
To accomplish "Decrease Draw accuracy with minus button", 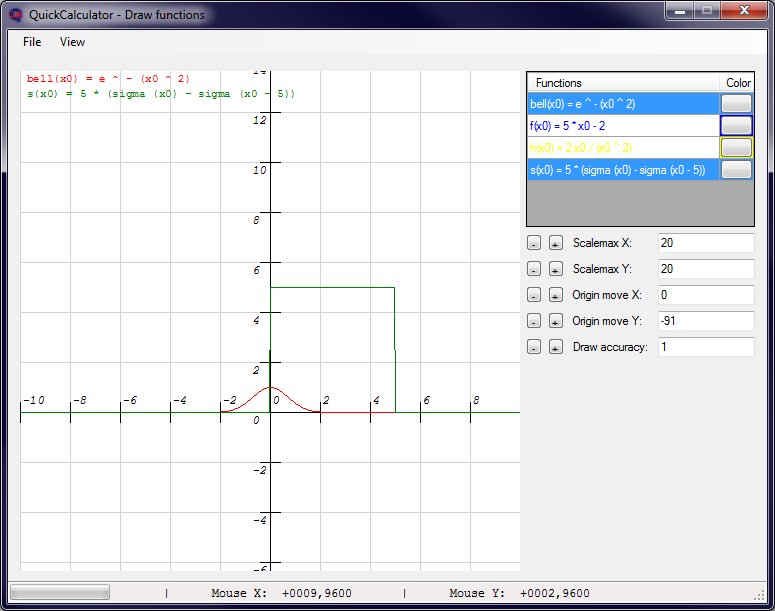I will [534, 347].
